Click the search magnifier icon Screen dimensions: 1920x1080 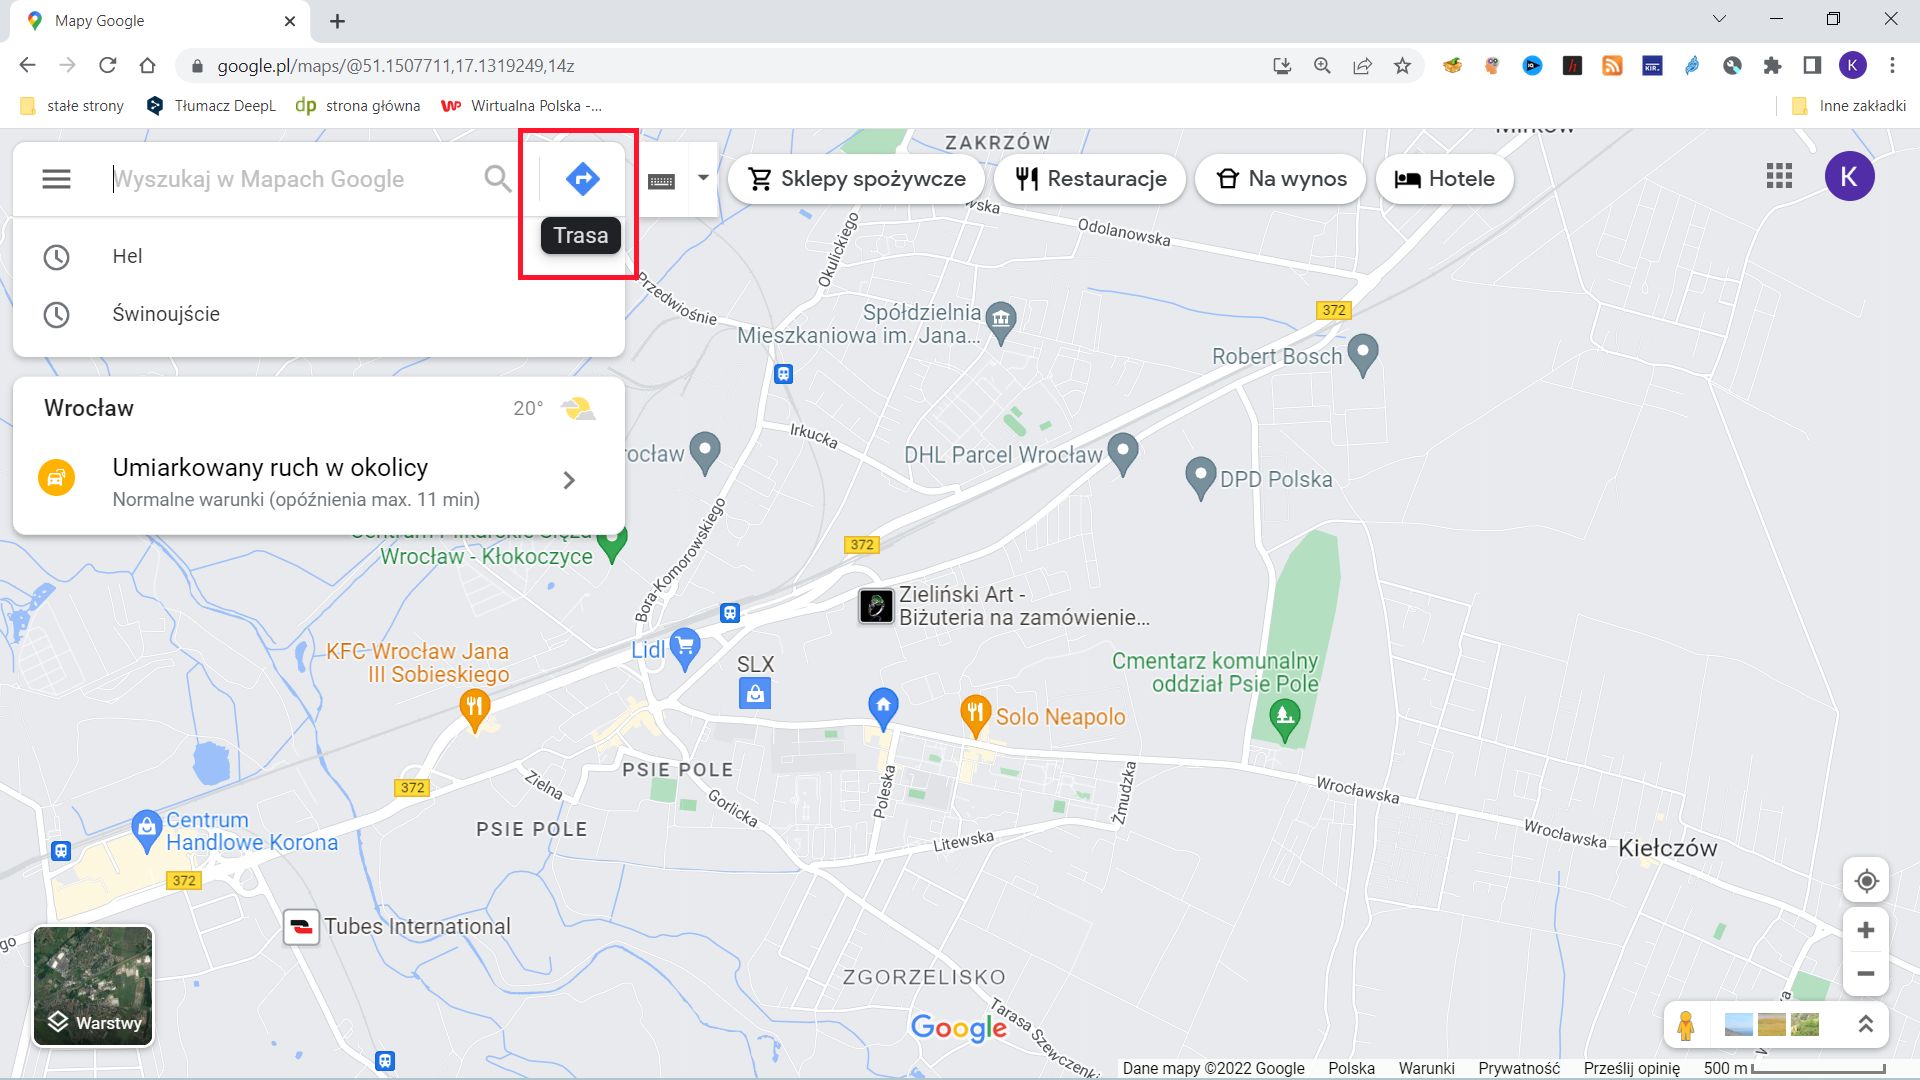click(497, 179)
